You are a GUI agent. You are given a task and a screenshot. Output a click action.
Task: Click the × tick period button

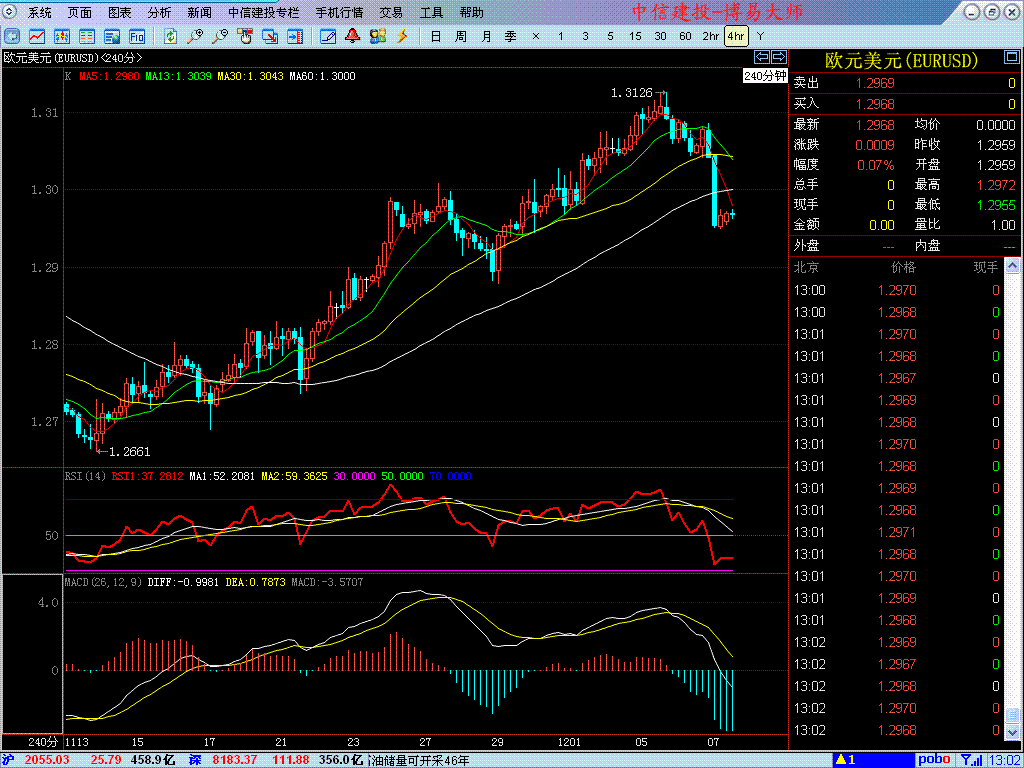pos(536,36)
